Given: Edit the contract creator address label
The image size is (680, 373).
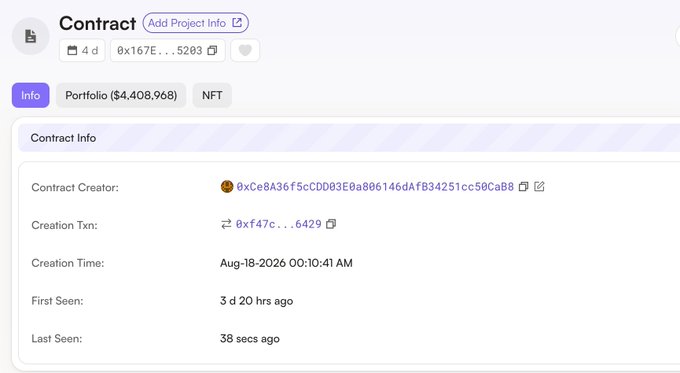Looking at the screenshot, I should point(539,186).
